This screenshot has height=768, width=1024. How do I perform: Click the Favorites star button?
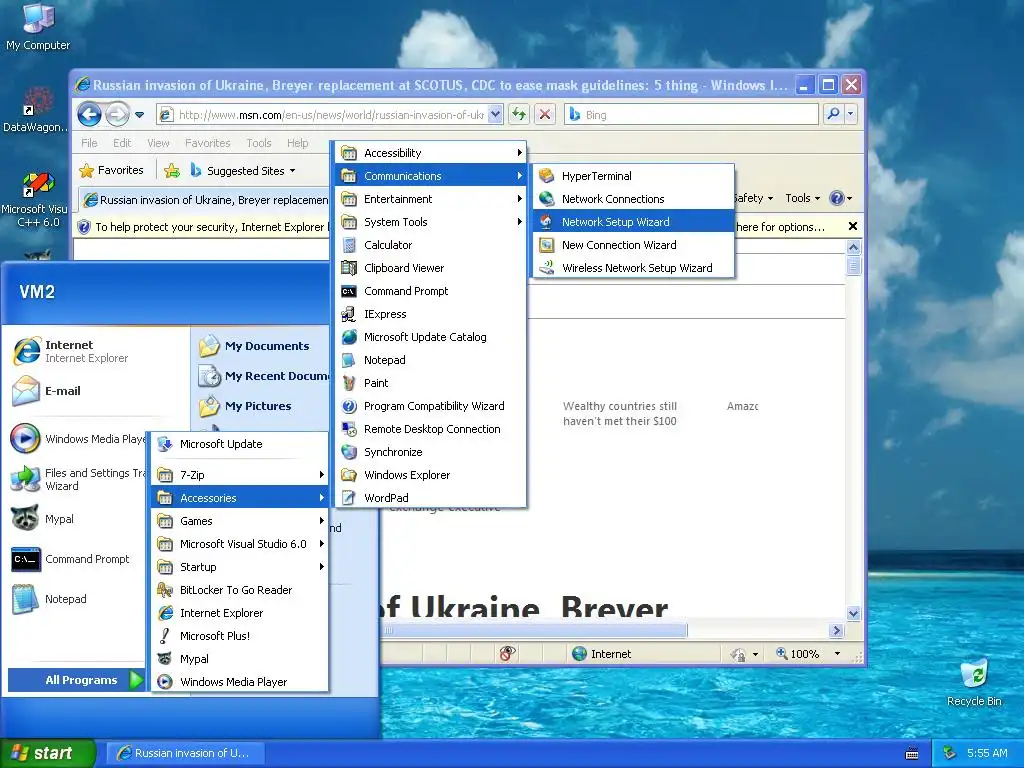[111, 170]
